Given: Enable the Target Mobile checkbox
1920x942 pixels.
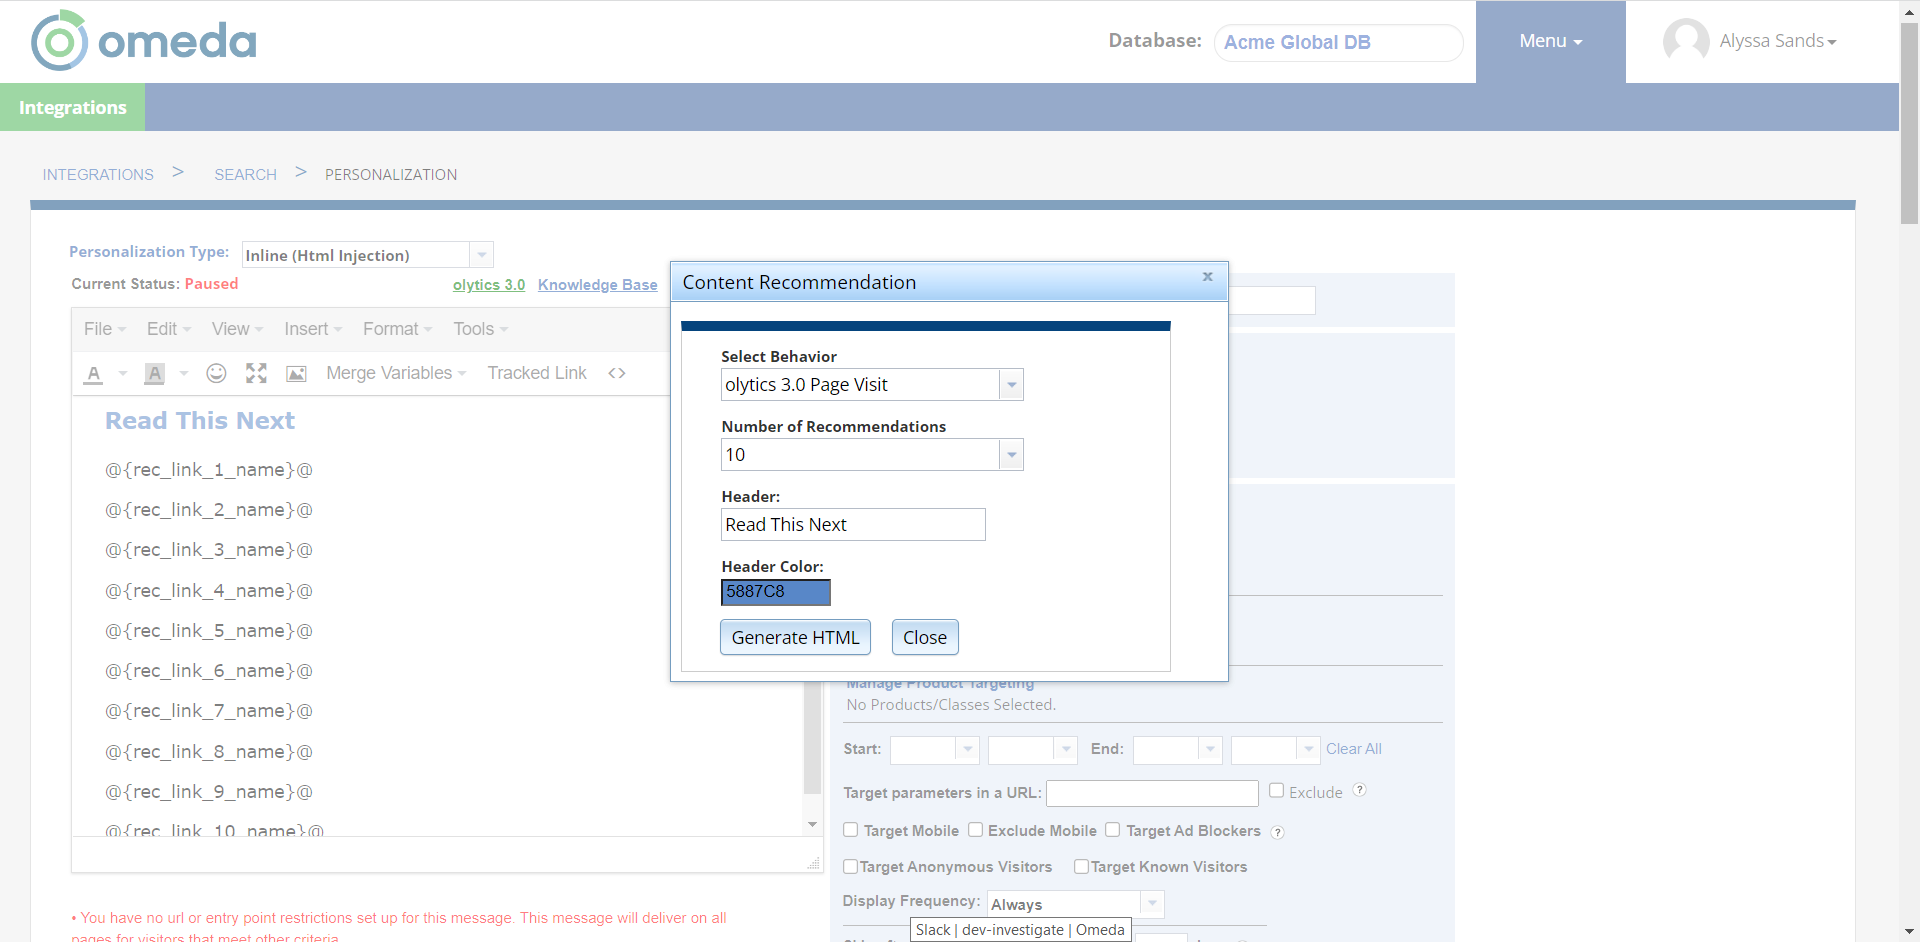Looking at the screenshot, I should point(851,830).
